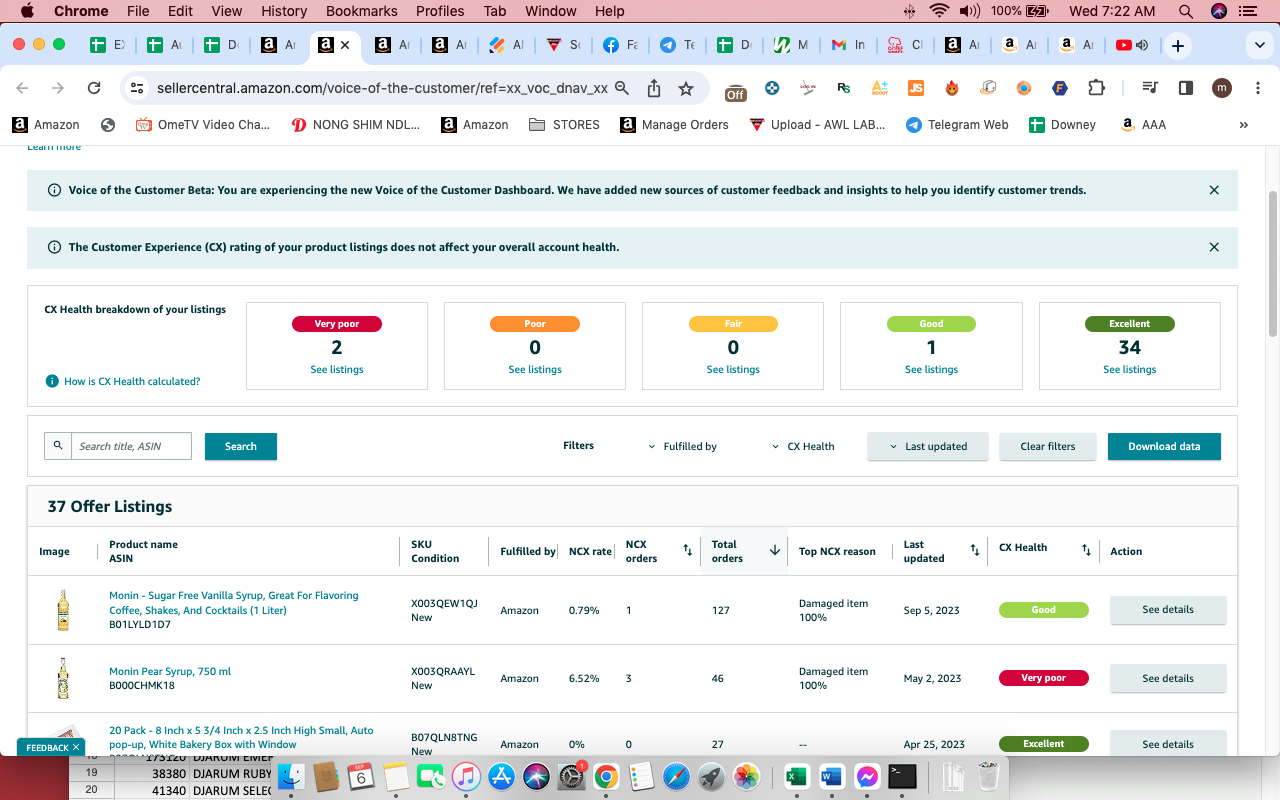Screen dimensions: 1280x800
Task: Open the A+ Scout extension icon
Action: [x=880, y=88]
